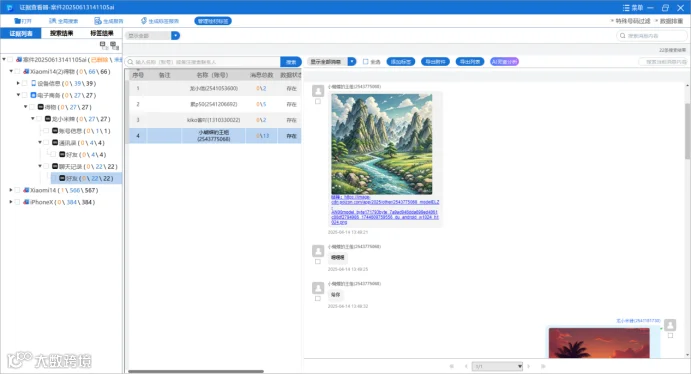Click the e-commerce node icon in the tree
692x375 pixels.
pyautogui.click(x=33, y=95)
